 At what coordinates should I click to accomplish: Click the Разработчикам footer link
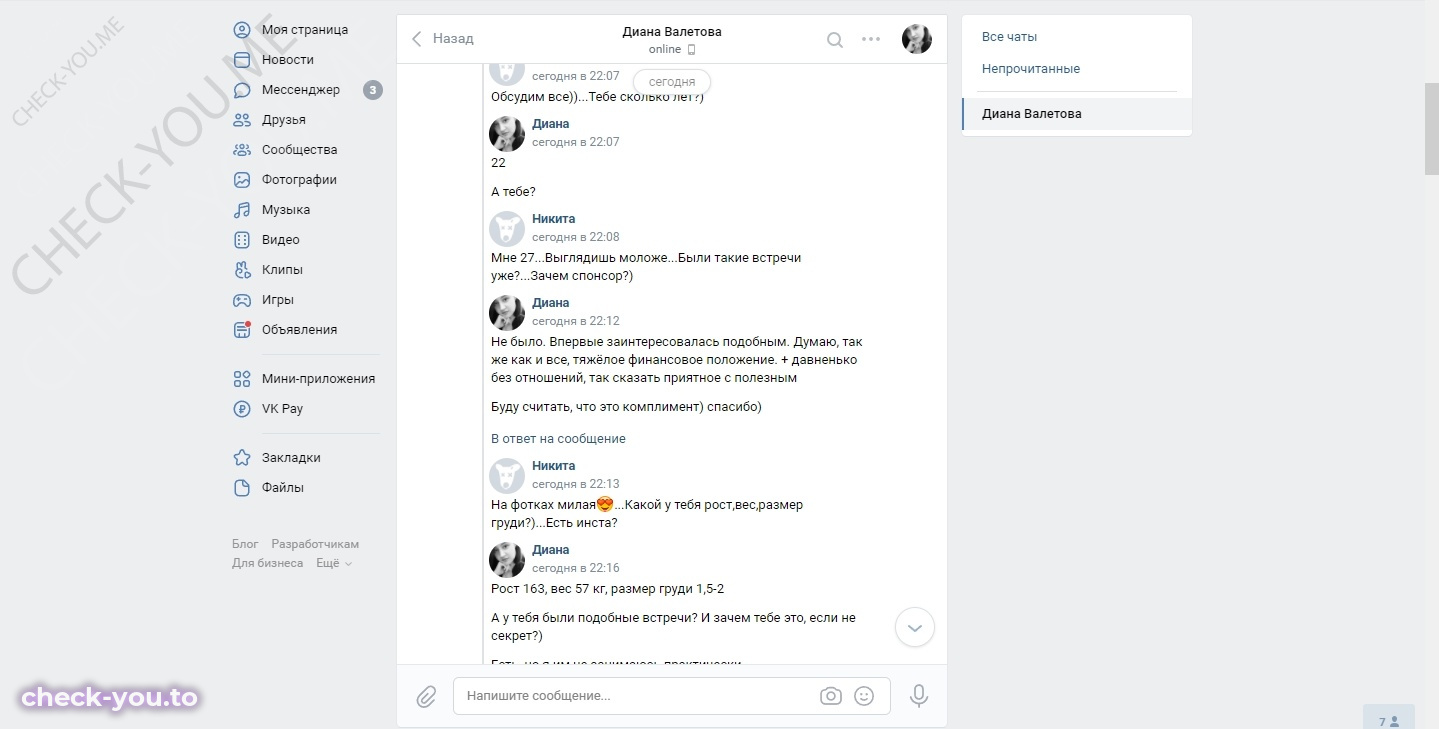click(x=315, y=544)
